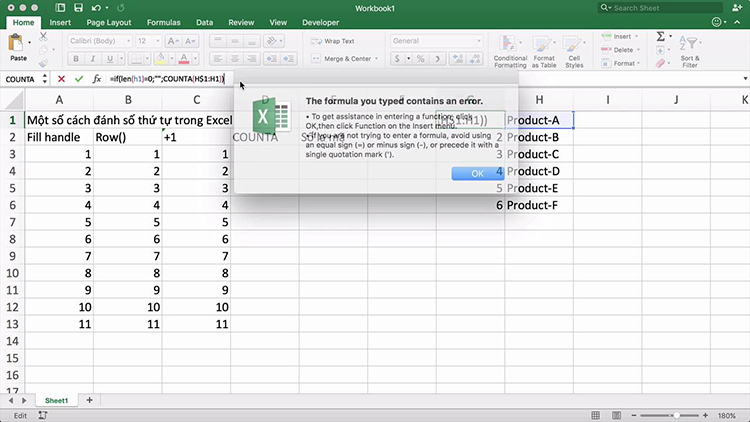The height and width of the screenshot is (422, 750).
Task: Expand the formula bar with the arrow
Action: (x=745, y=78)
